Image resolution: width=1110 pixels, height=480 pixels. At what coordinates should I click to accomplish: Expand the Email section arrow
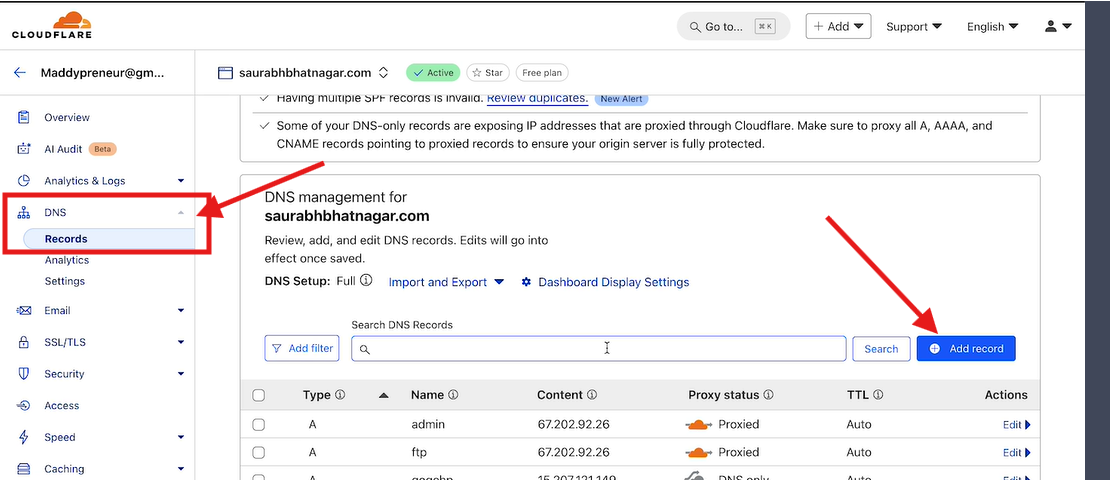(x=181, y=310)
